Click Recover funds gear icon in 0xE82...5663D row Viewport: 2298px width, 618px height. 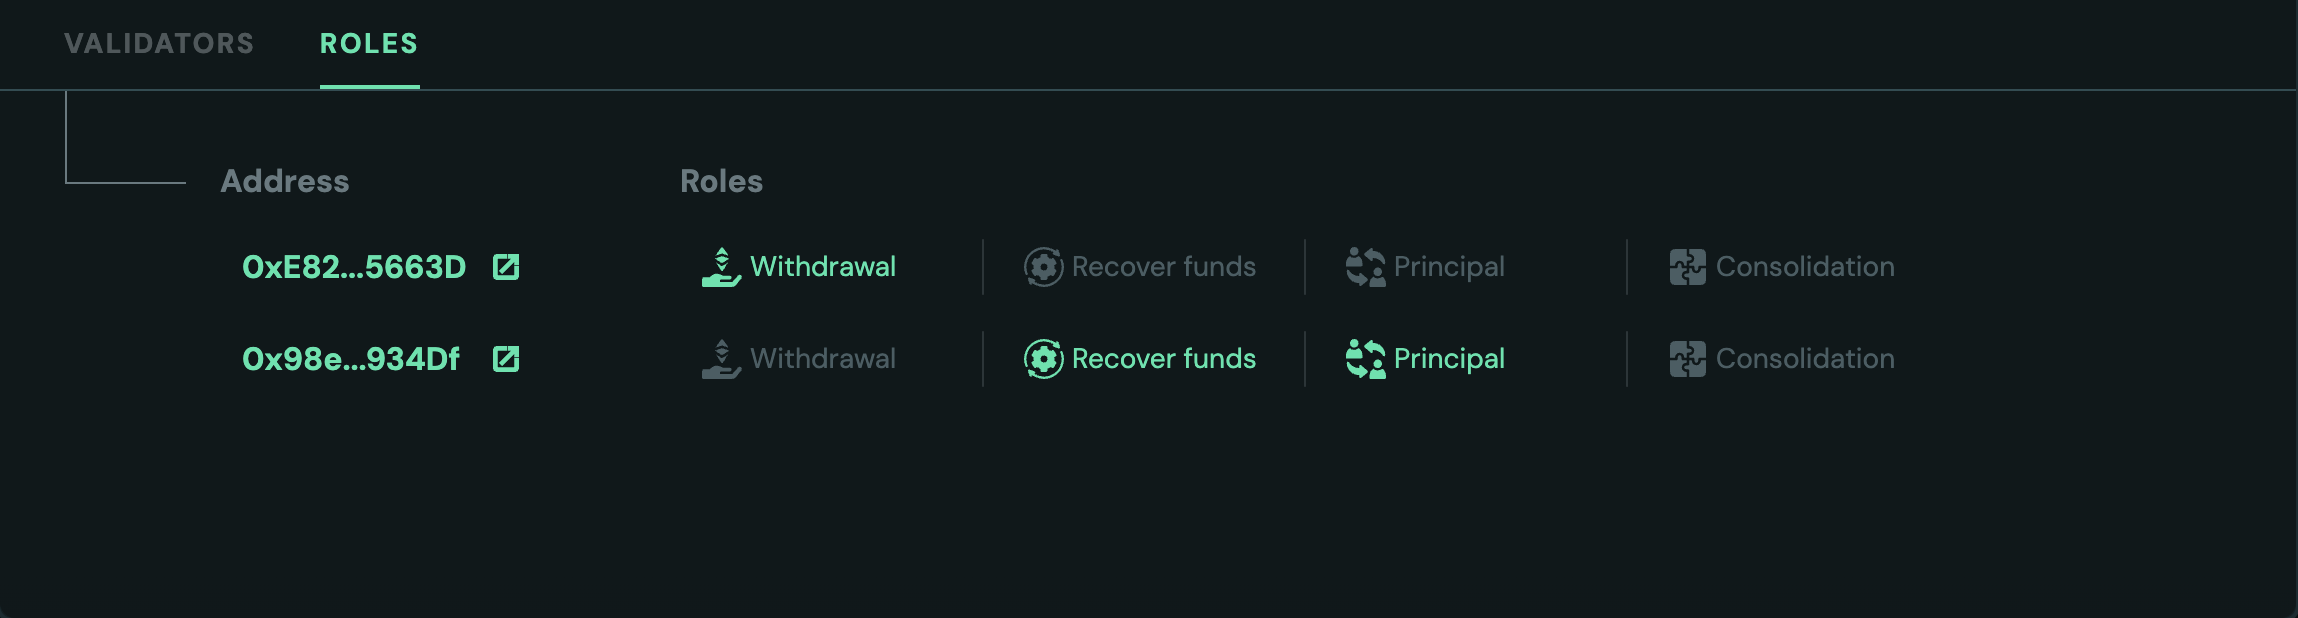point(1043,267)
